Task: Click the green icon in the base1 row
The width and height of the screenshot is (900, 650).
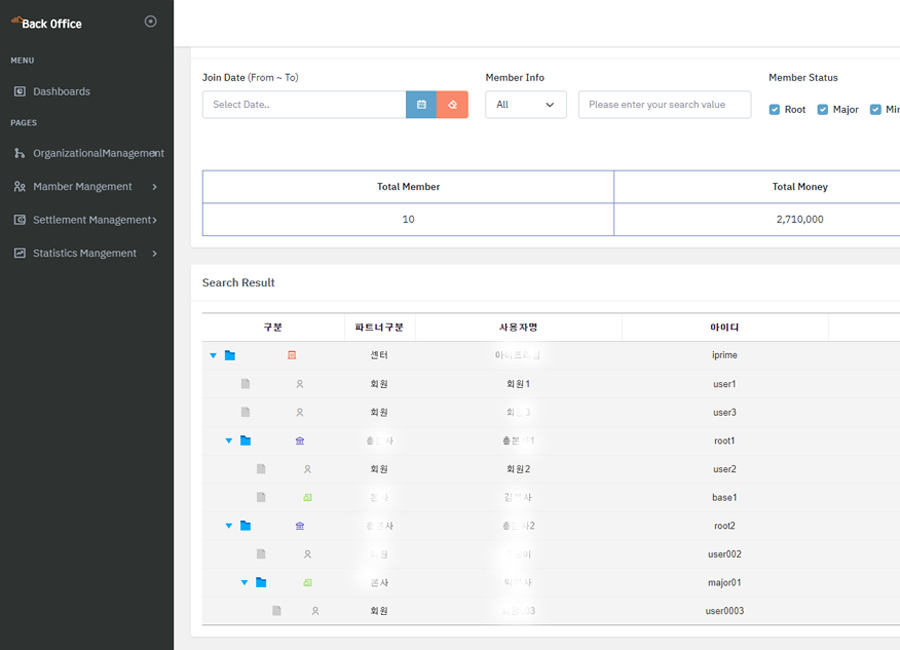Action: pos(308,497)
